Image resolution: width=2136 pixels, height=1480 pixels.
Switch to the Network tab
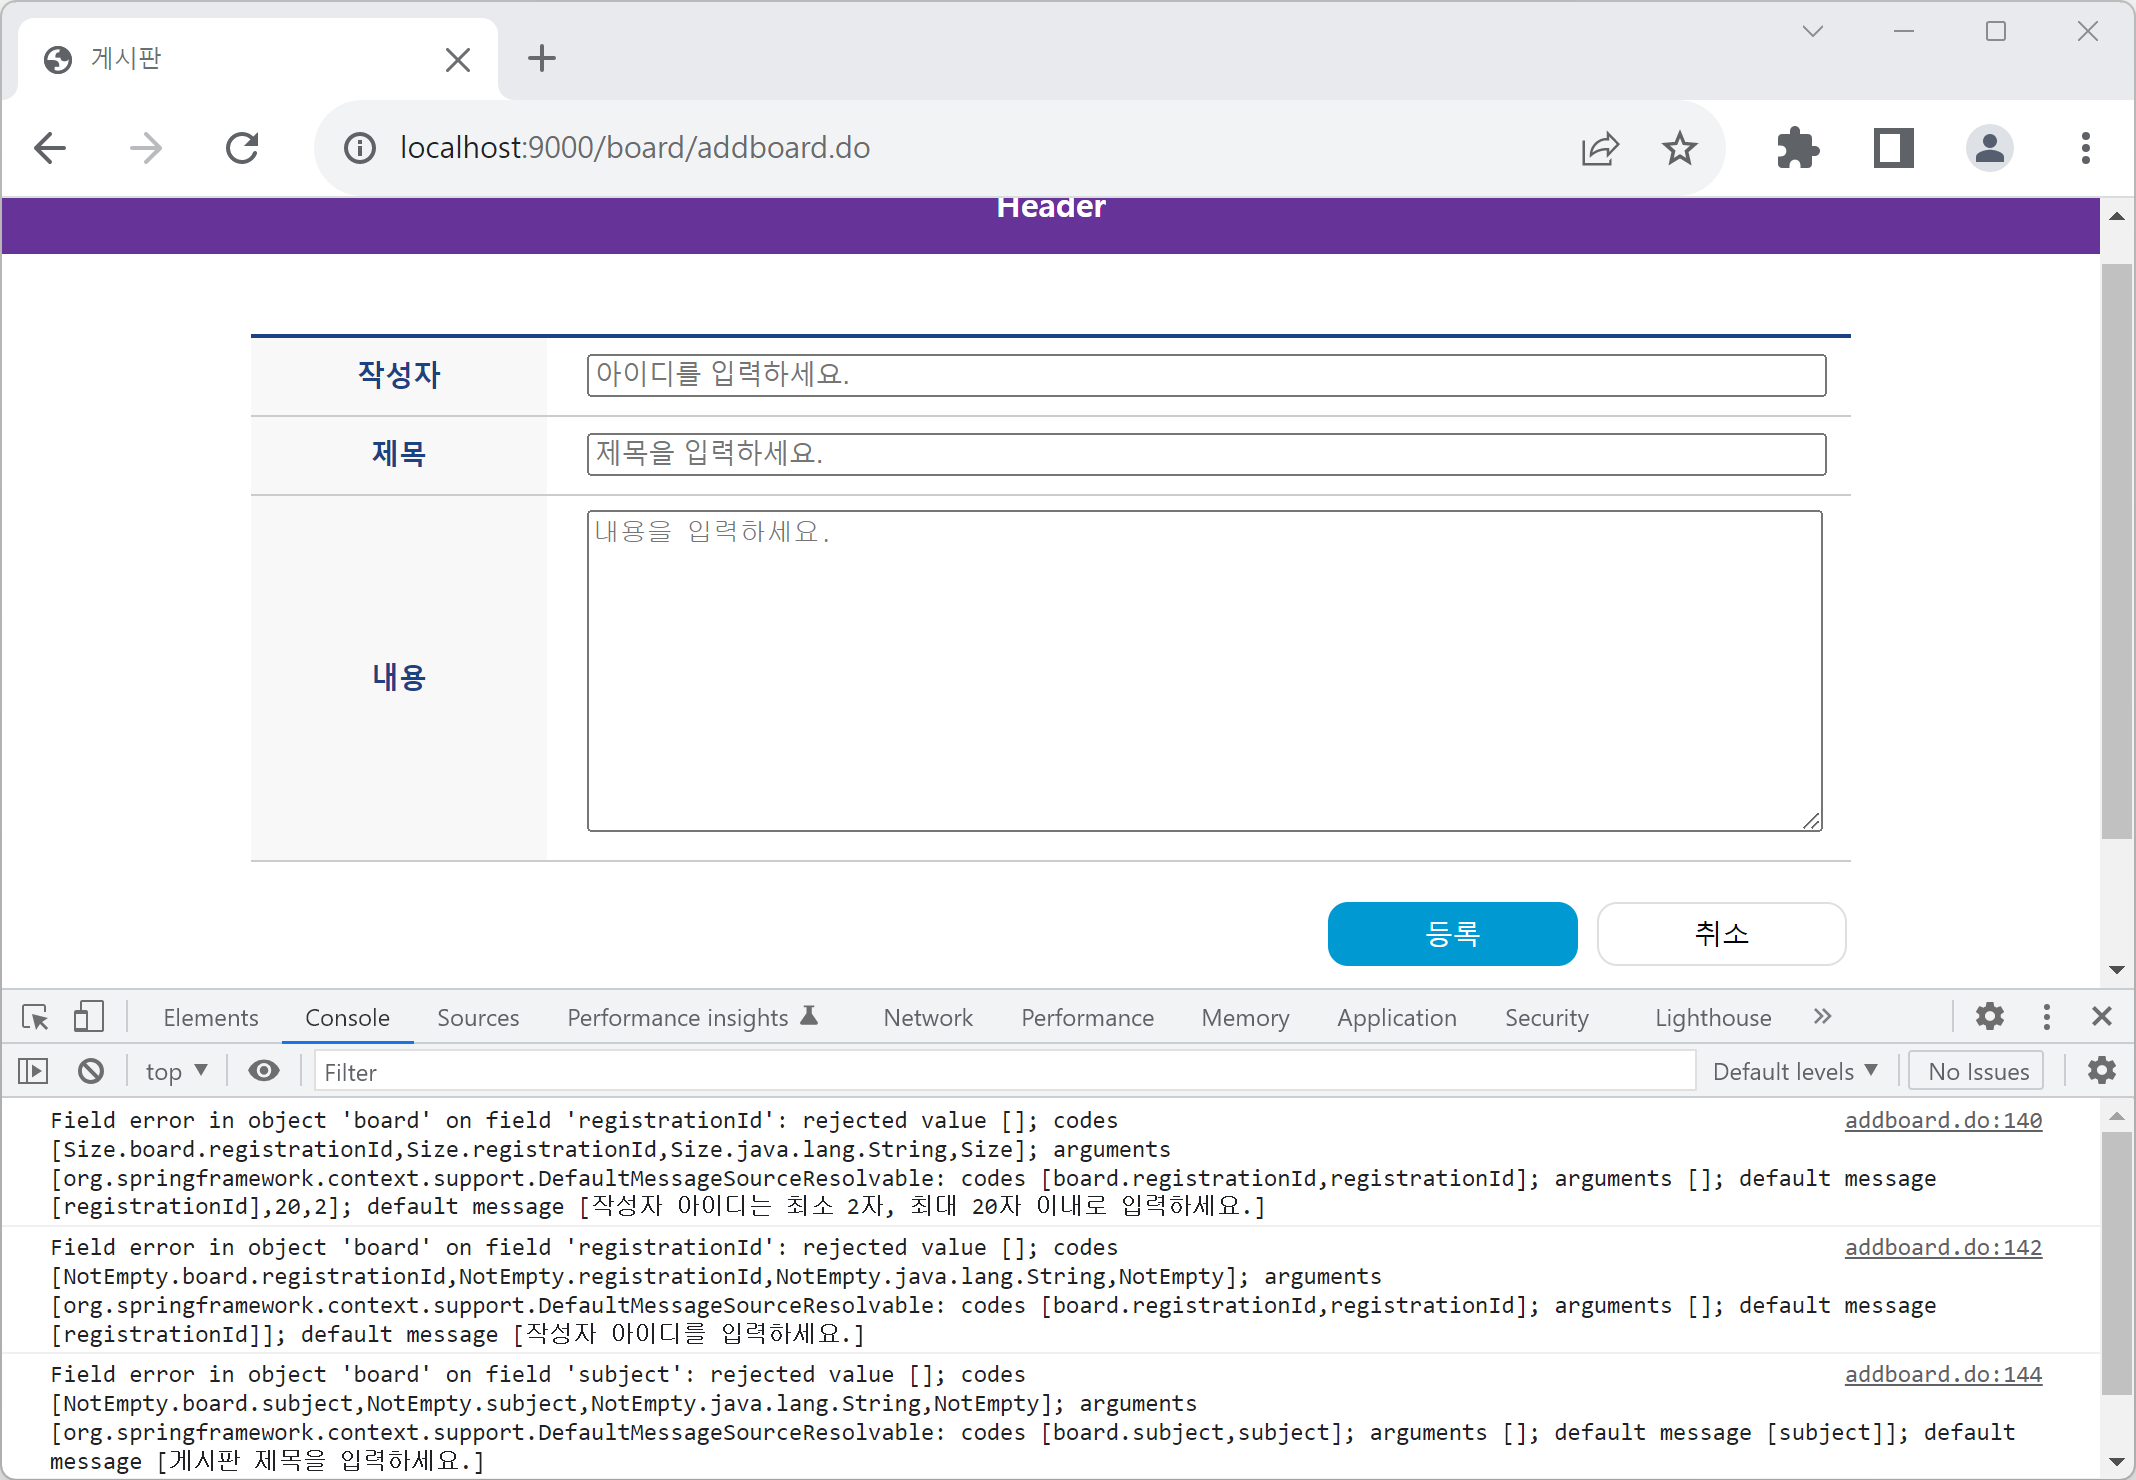(x=927, y=1018)
